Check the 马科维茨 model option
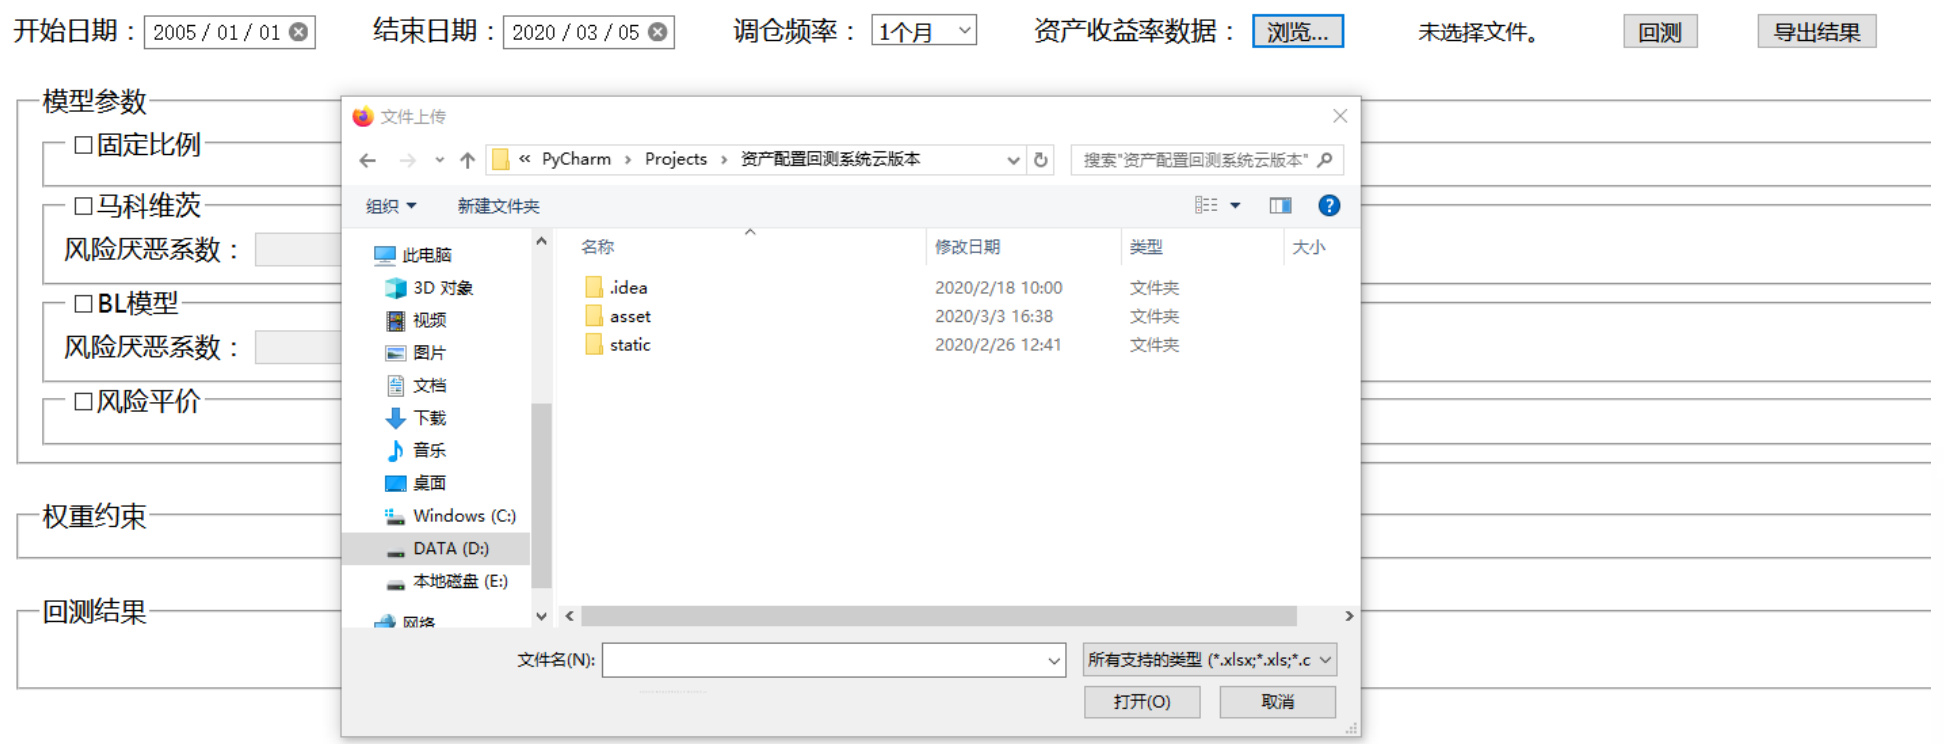The image size is (1944, 744). (84, 206)
